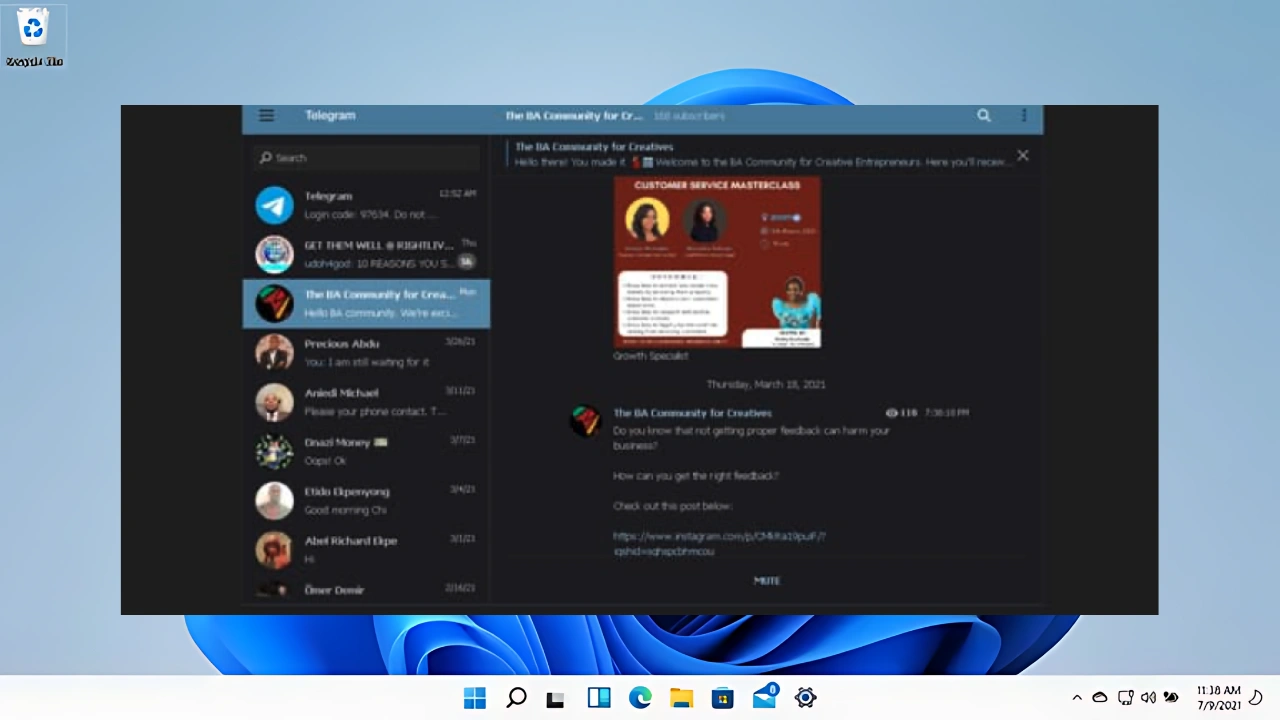Click the chat list Search field
The width and height of the screenshot is (1280, 720).
click(367, 157)
